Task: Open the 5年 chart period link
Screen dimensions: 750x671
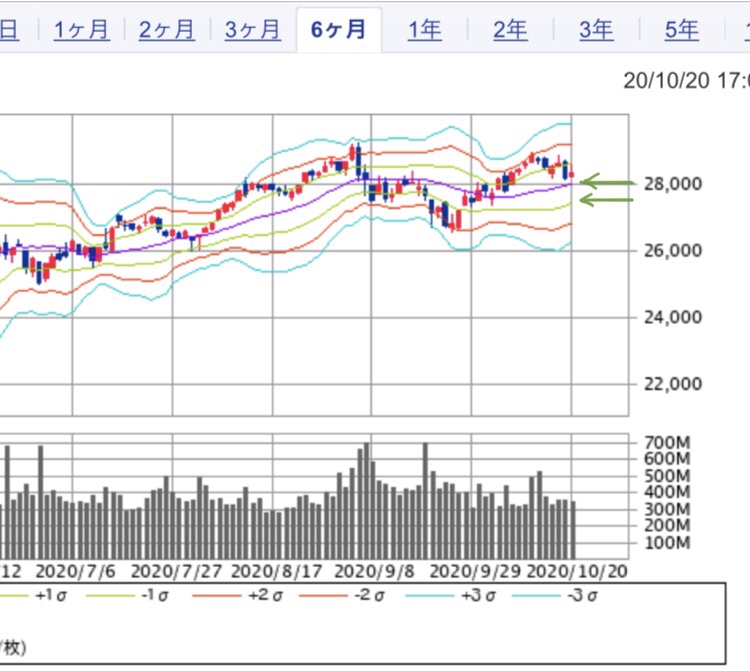Action: coord(682,30)
